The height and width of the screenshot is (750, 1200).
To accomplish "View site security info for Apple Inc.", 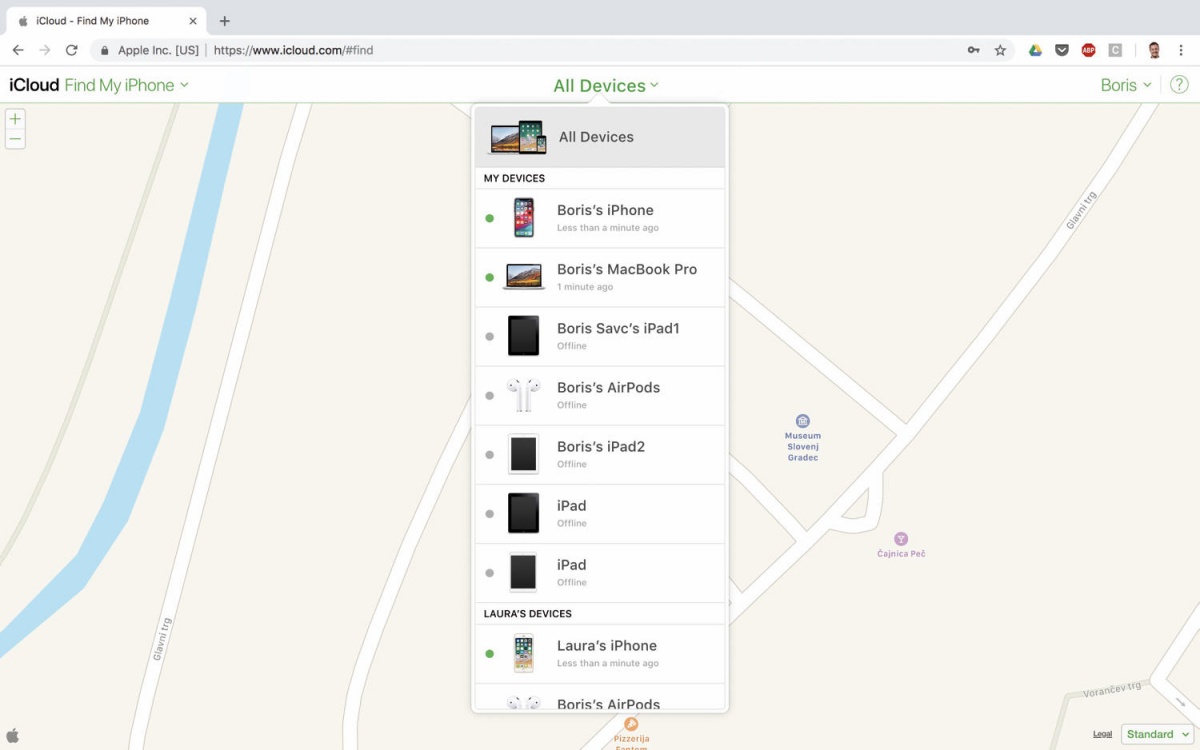I will tap(150, 50).
